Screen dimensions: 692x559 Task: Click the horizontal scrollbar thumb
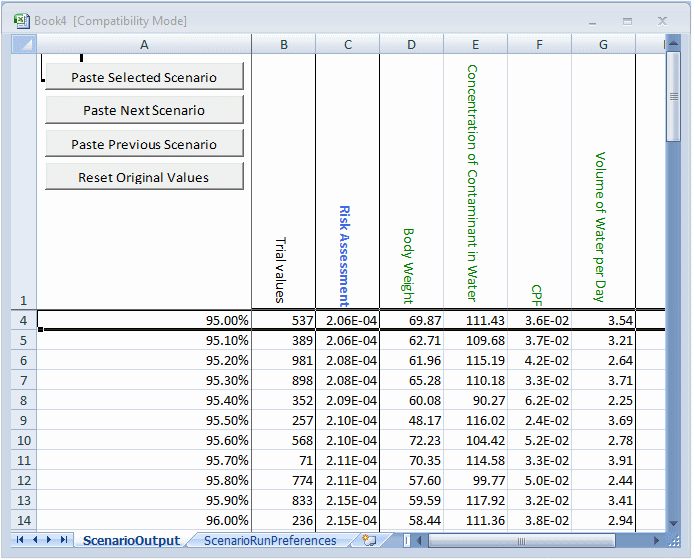(521, 540)
